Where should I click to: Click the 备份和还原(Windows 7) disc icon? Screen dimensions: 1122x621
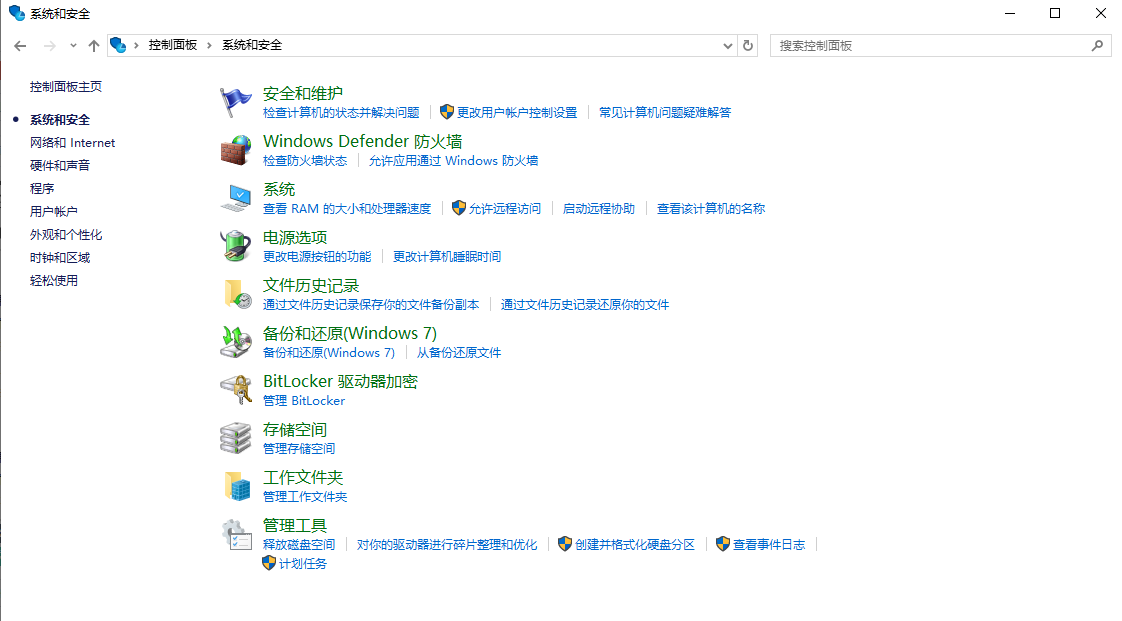(x=235, y=342)
